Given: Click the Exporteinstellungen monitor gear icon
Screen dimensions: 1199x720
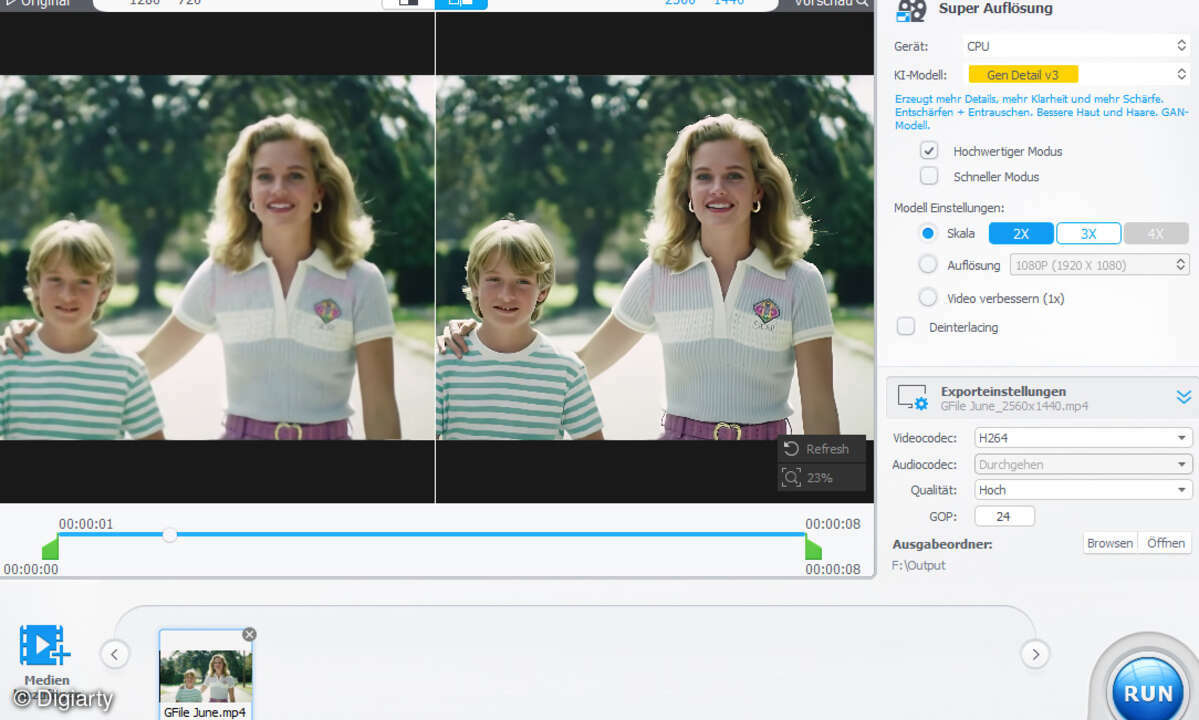Looking at the screenshot, I should coord(912,397).
